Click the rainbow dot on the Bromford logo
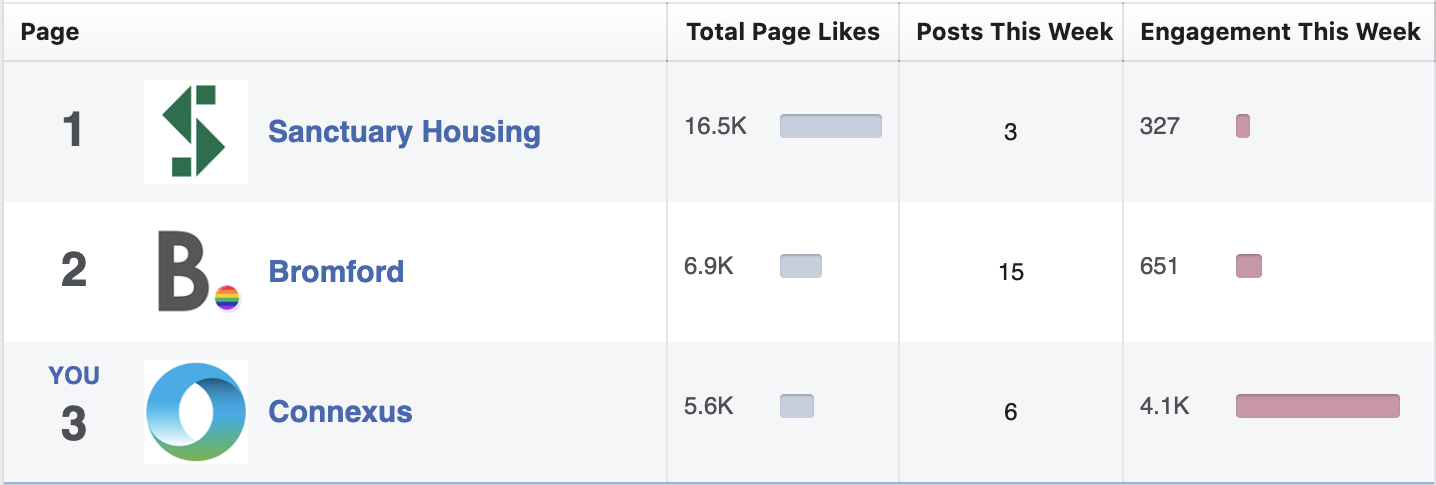The height and width of the screenshot is (485, 1436). click(x=228, y=298)
